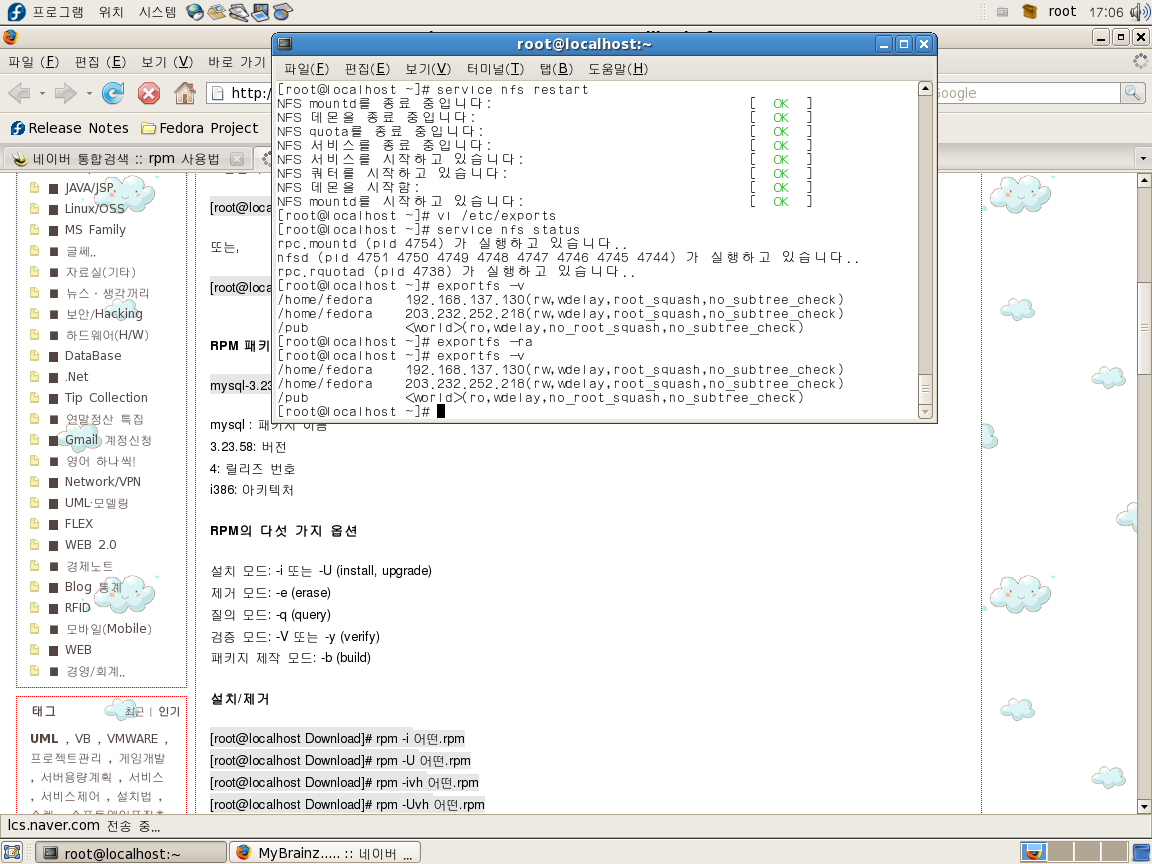Click the Google search input field
Viewport: 1152px width, 864px height.
click(1025, 93)
